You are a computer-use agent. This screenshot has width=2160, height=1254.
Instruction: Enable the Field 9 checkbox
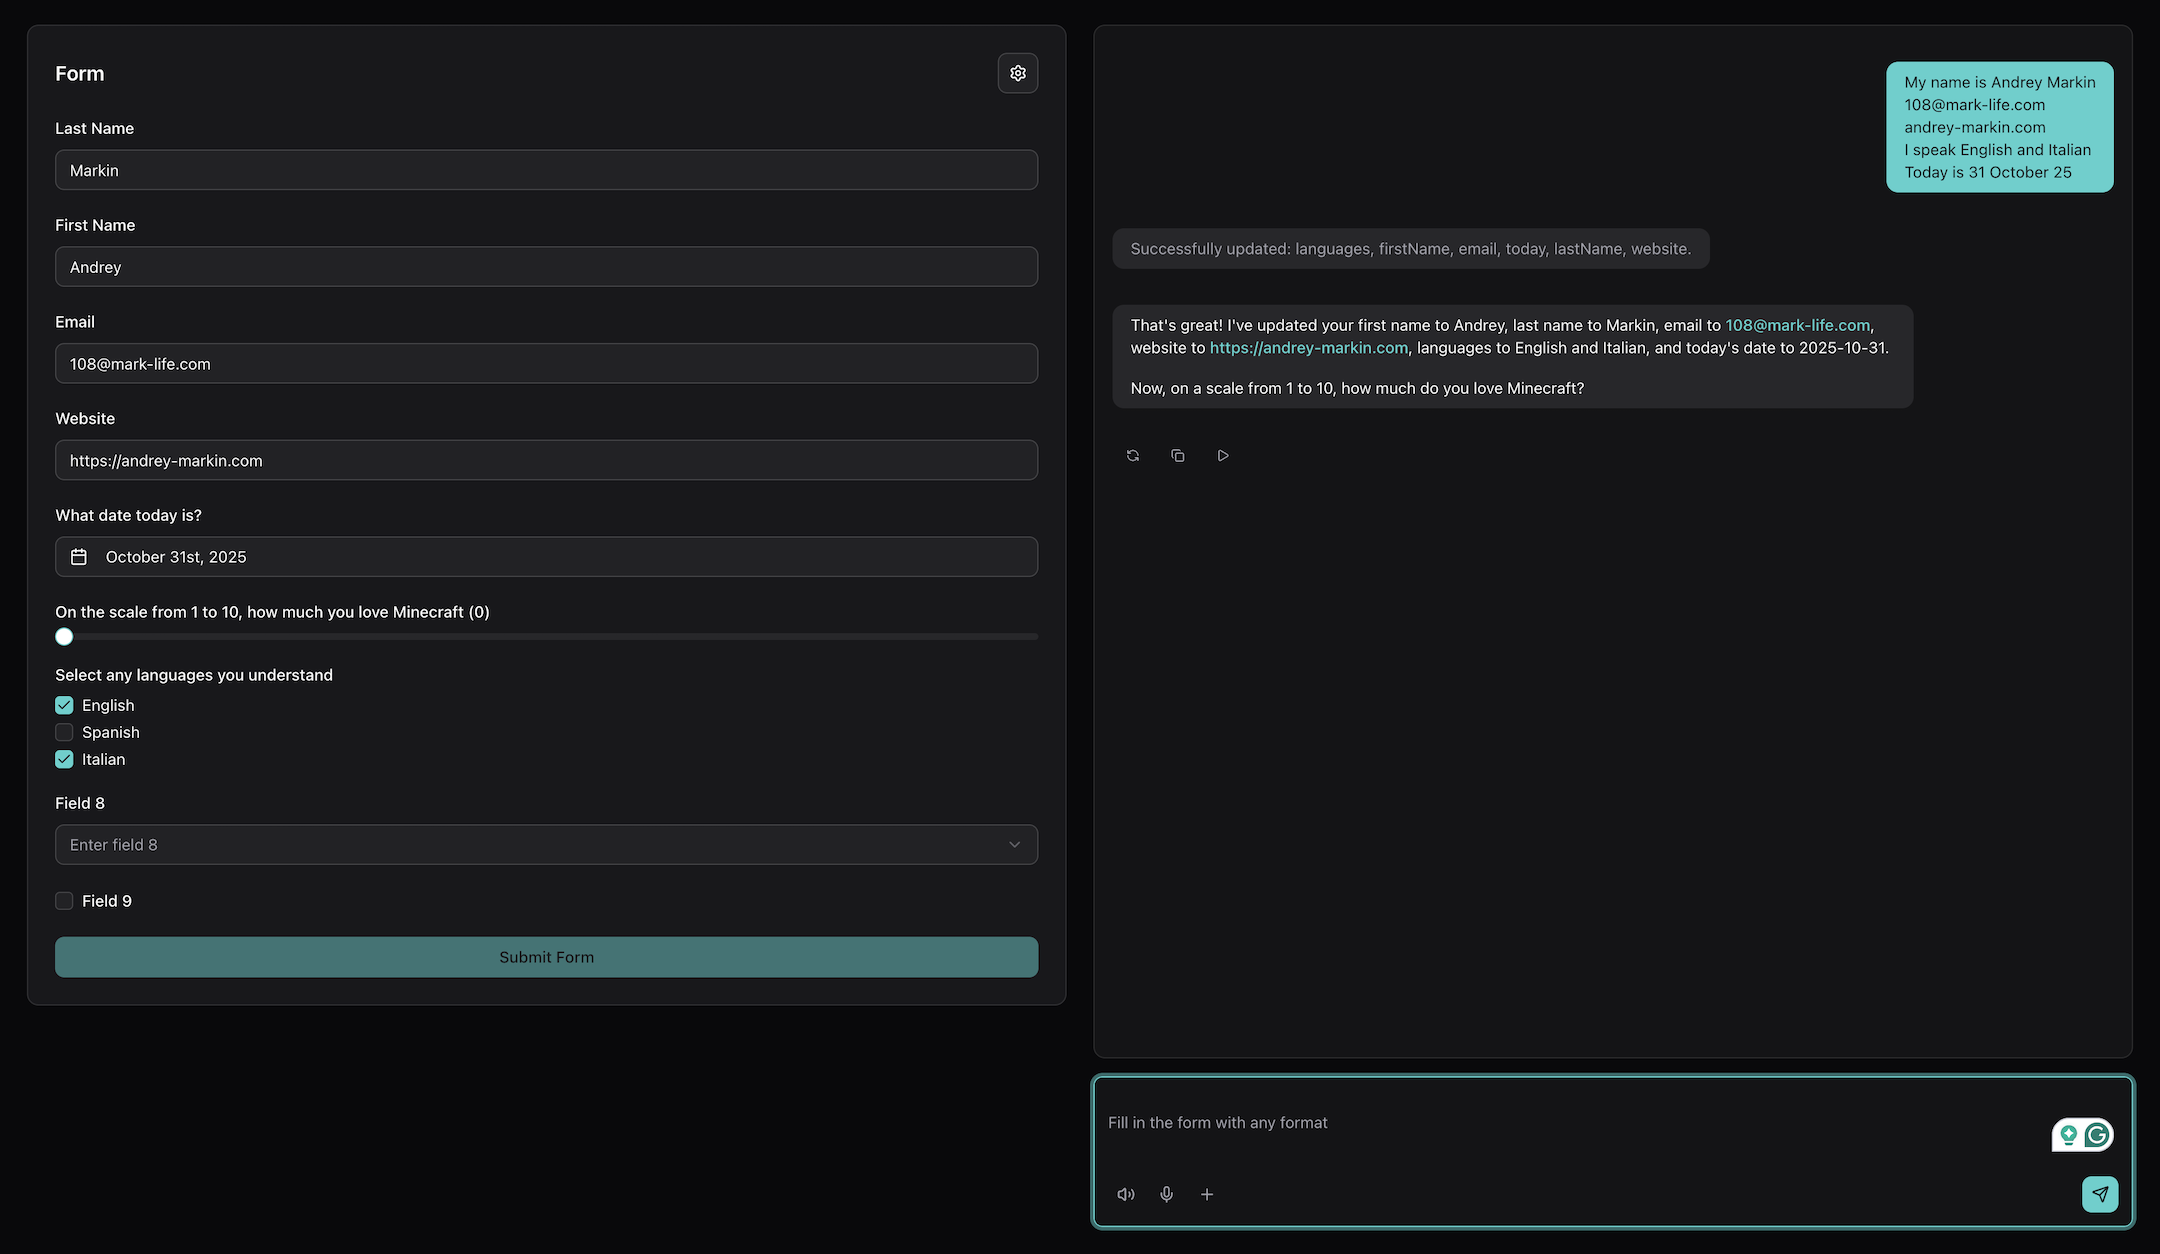pyautogui.click(x=64, y=901)
